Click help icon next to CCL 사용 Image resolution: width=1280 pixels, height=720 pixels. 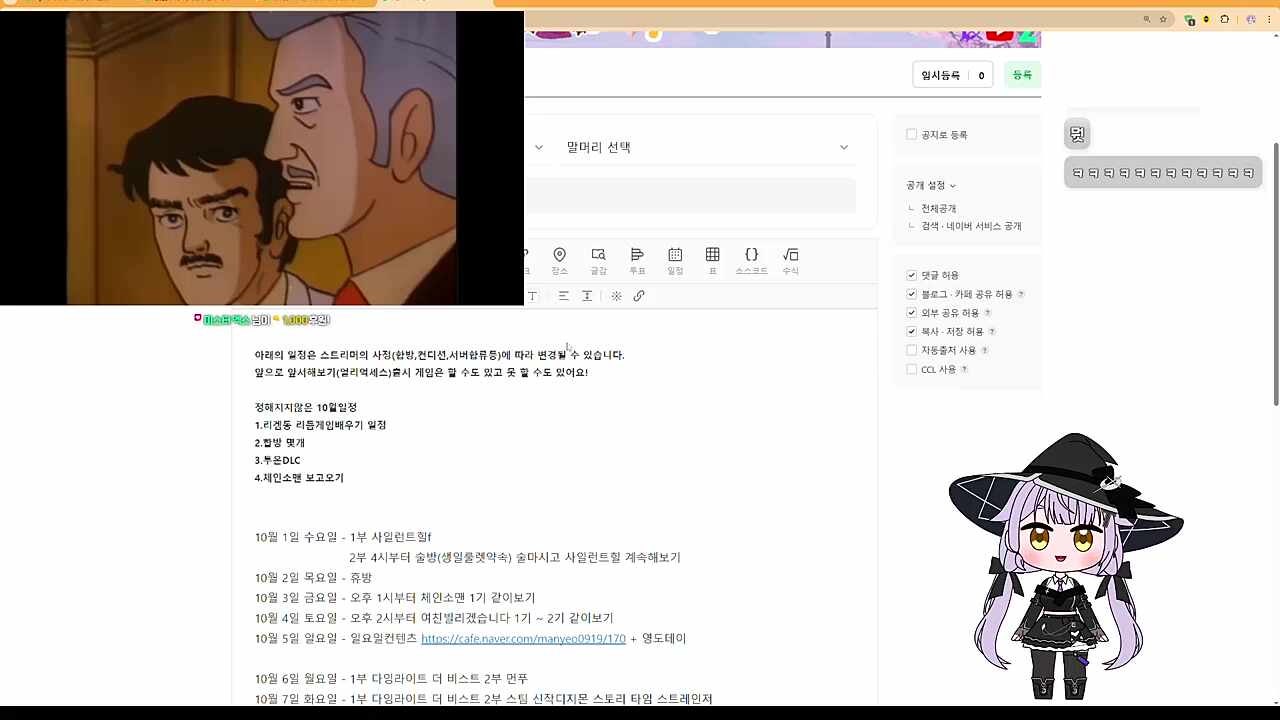(964, 370)
